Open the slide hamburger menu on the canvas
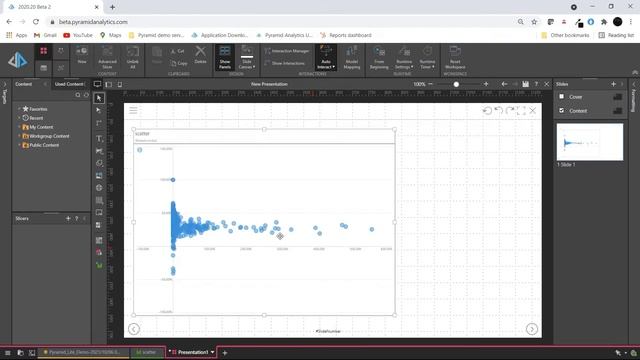Image resolution: width=640 pixels, height=360 pixels. point(133,110)
